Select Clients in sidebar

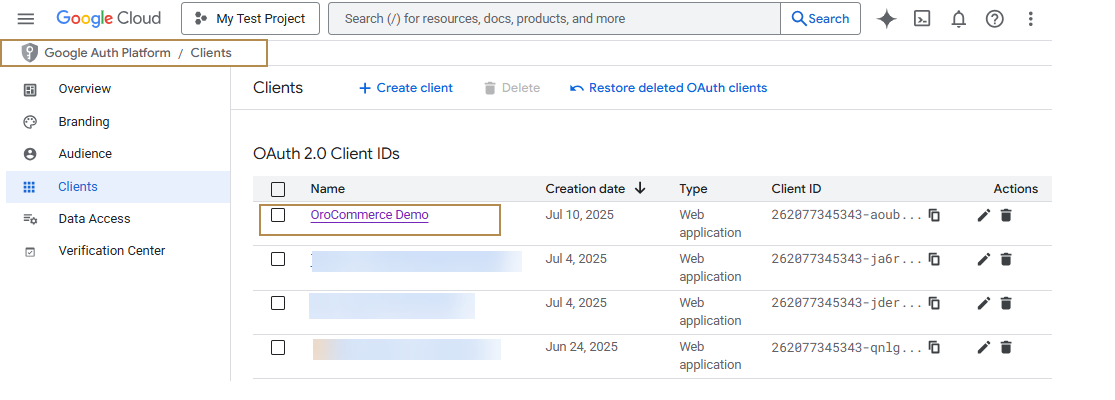click(117, 187)
